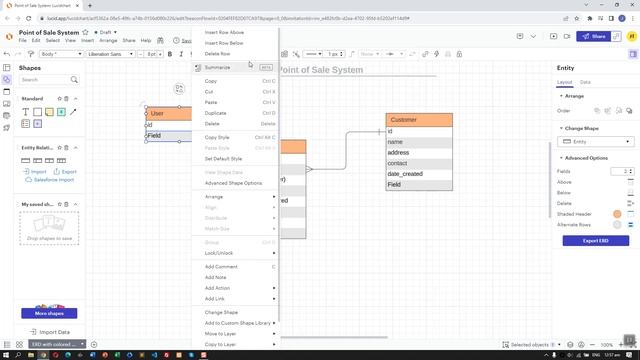
Task: Collapse the Advanced Options section
Action: pos(561,158)
